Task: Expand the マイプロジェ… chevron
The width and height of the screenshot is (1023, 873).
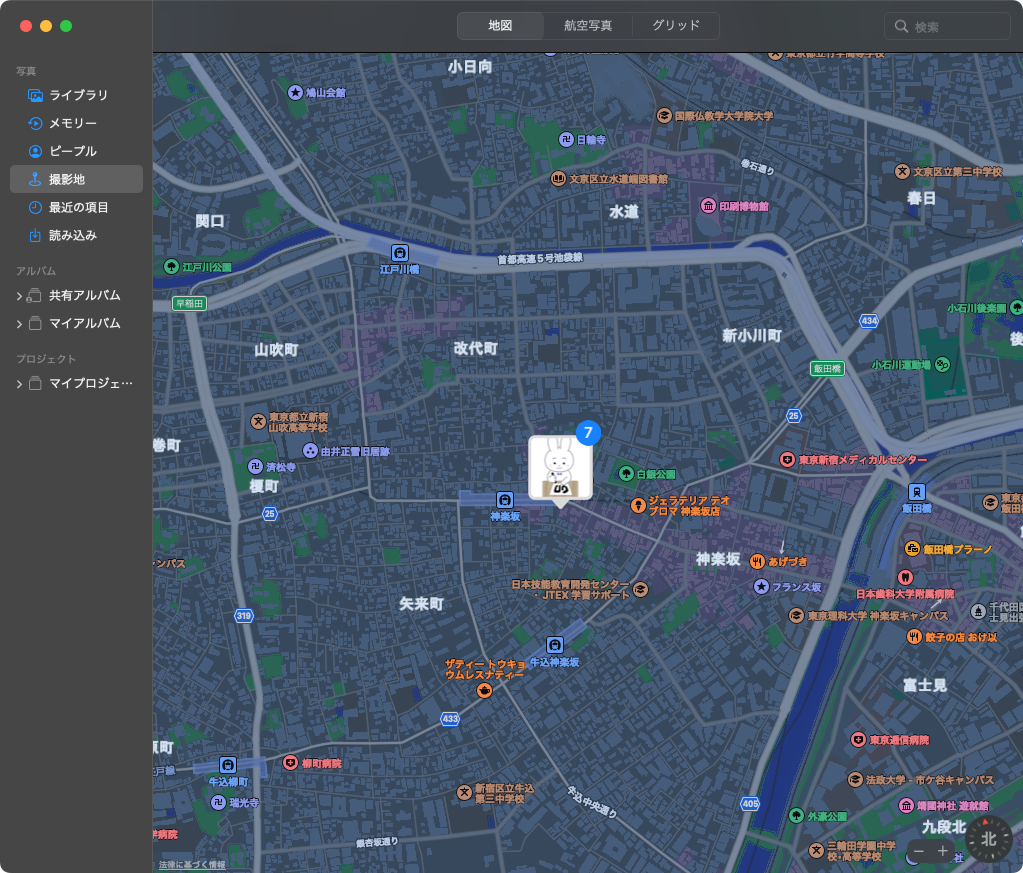Action: (x=19, y=384)
